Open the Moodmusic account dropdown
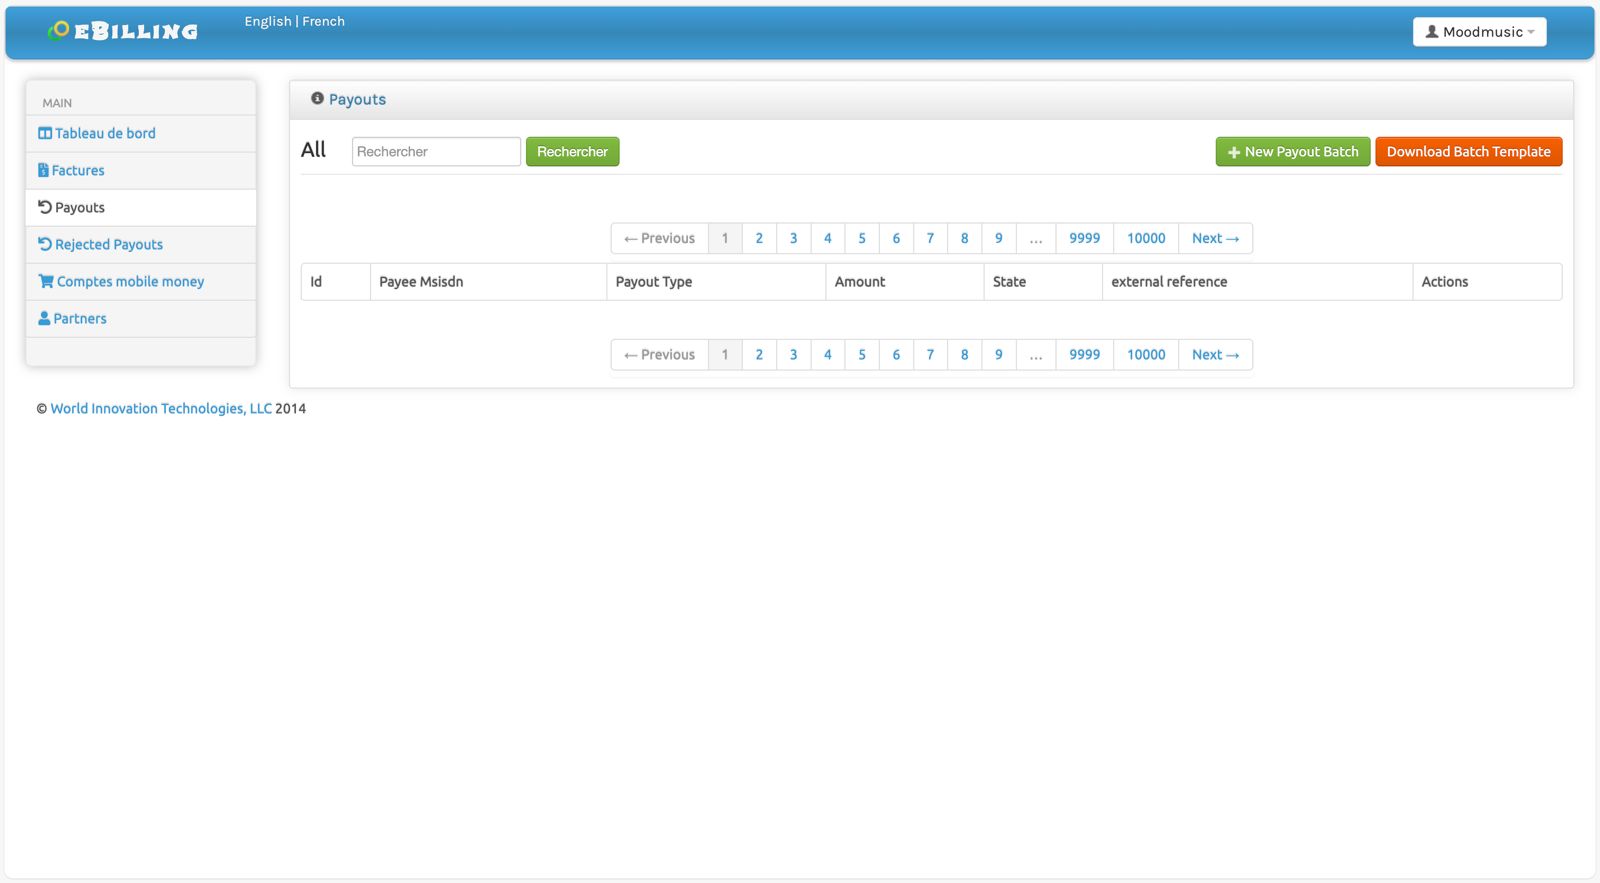The width and height of the screenshot is (1600, 883). point(1479,32)
